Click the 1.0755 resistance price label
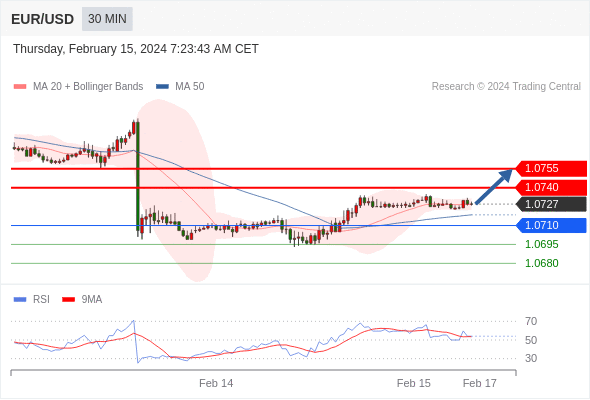 point(551,169)
